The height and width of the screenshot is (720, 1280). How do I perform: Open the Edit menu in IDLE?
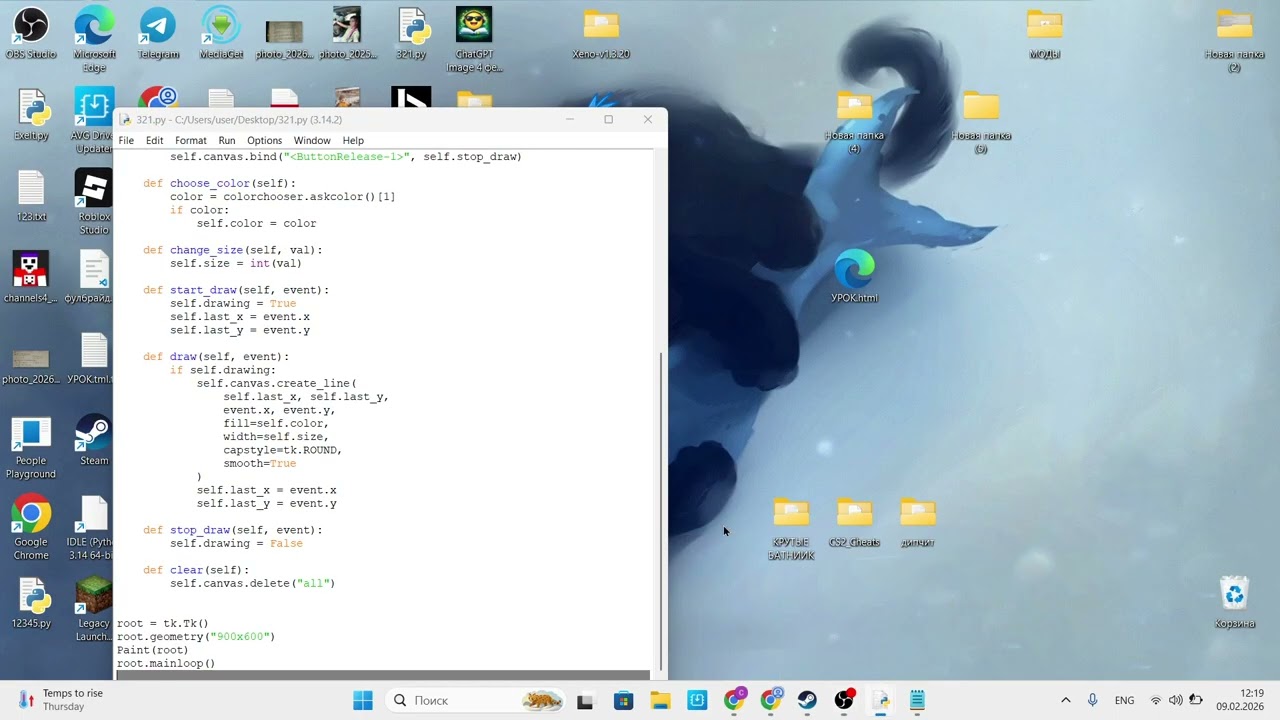point(154,141)
